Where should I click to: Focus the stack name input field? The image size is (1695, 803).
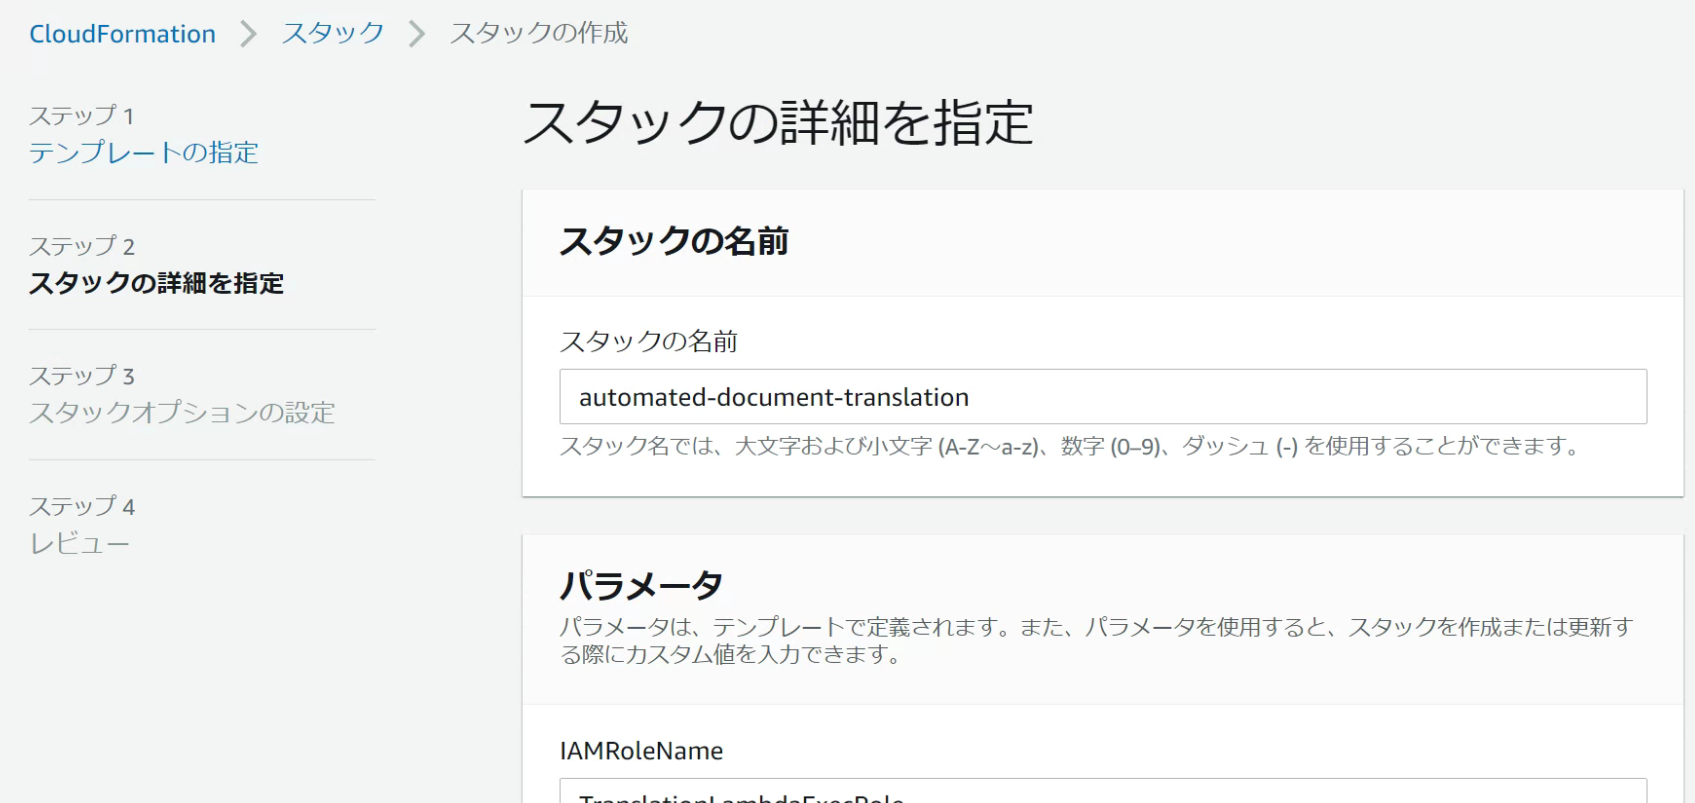point(1102,397)
